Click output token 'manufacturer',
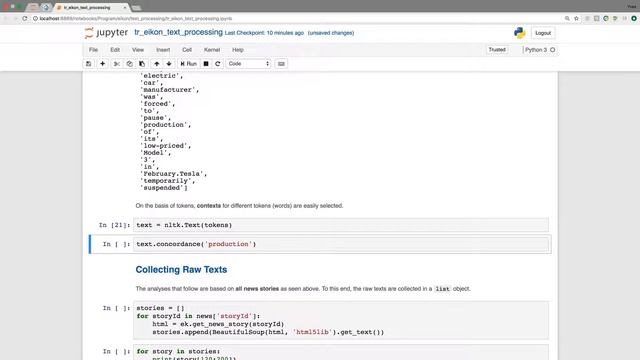Image resolution: width=640 pixels, height=360 pixels. pyautogui.click(x=169, y=90)
